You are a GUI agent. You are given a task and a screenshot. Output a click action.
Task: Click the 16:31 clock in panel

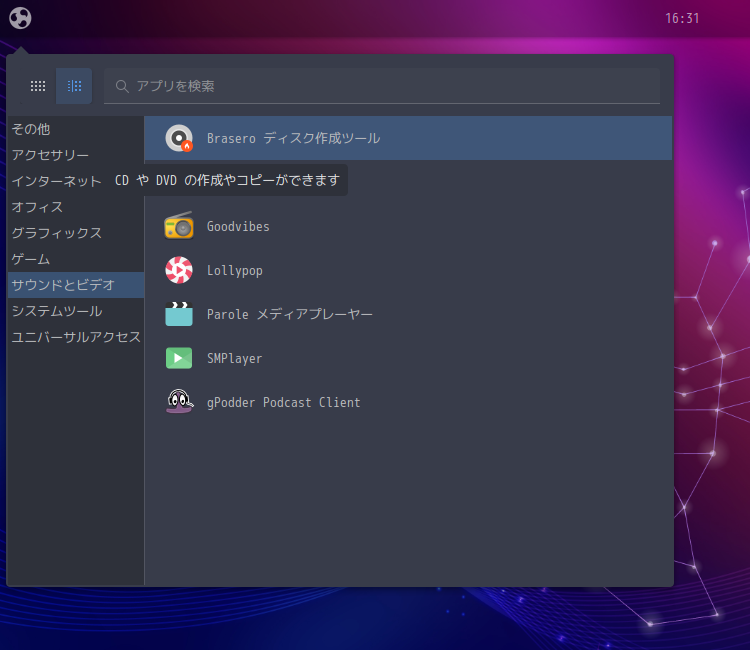pyautogui.click(x=682, y=18)
